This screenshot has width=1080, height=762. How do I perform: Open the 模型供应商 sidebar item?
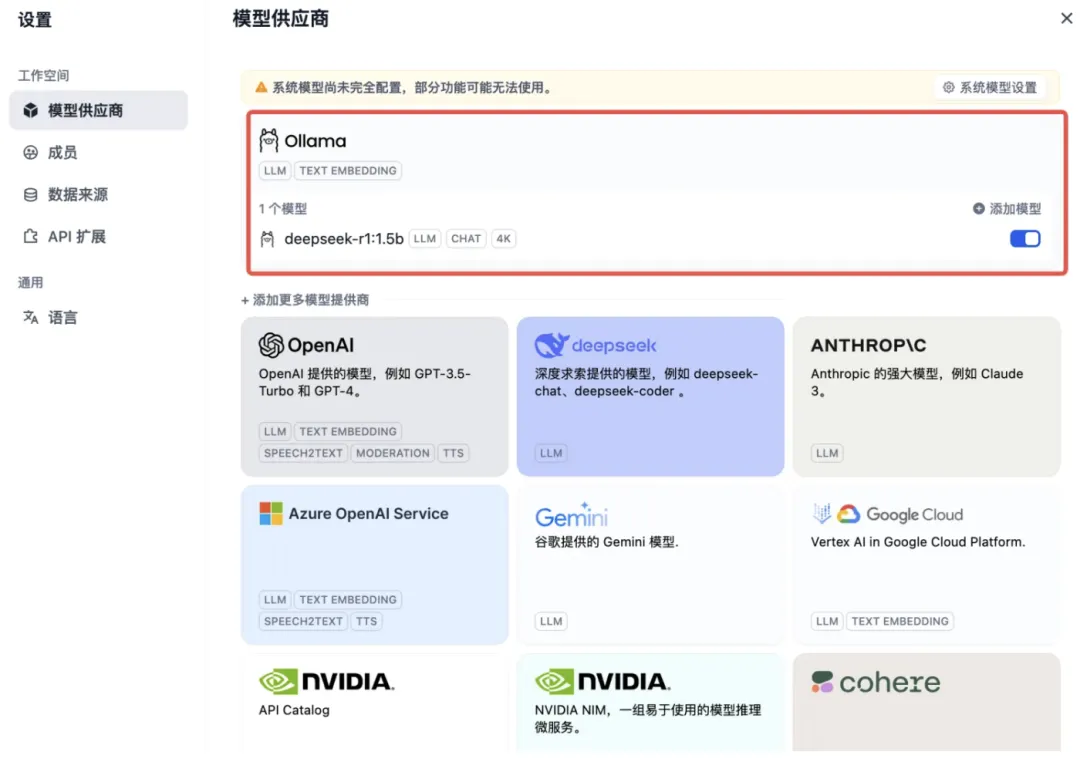pyautogui.click(x=98, y=110)
